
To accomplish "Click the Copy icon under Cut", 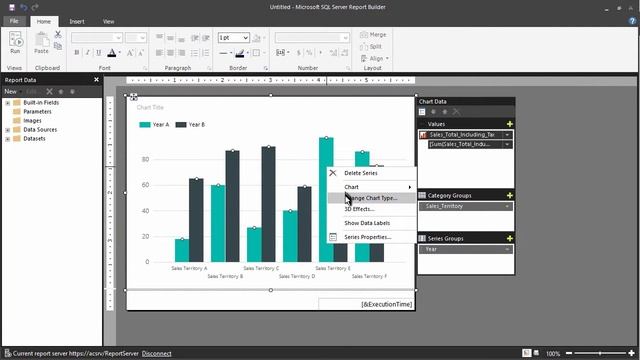I will [58, 46].
